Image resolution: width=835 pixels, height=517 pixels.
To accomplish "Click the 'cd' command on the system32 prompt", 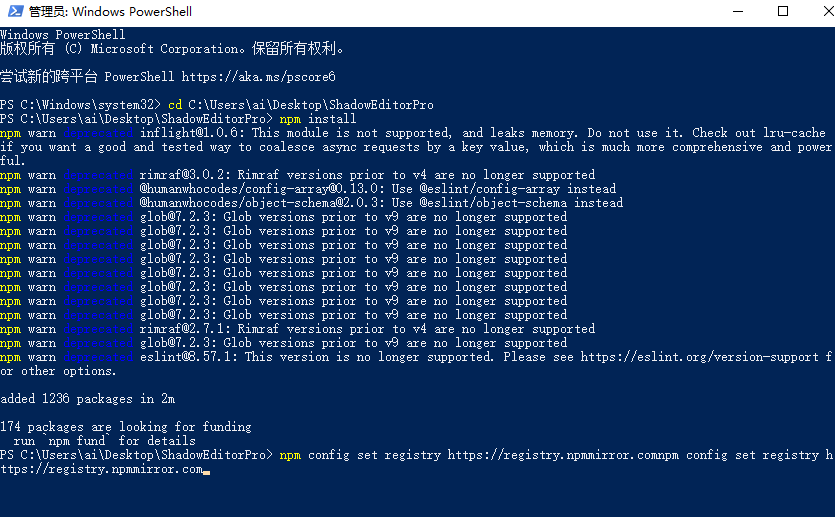I will tap(174, 105).
